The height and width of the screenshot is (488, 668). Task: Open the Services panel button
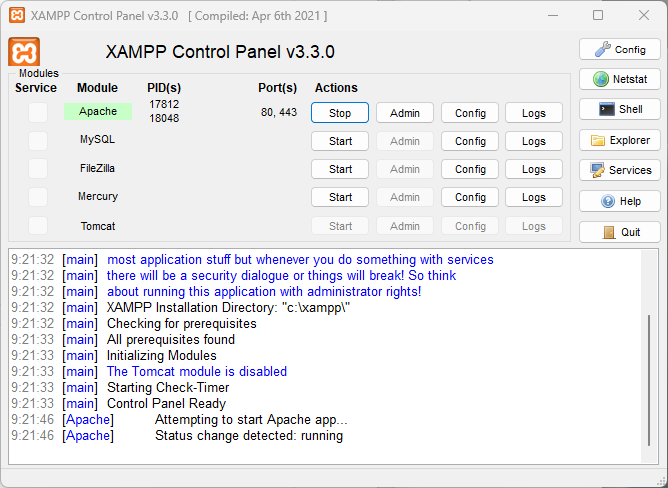619,170
